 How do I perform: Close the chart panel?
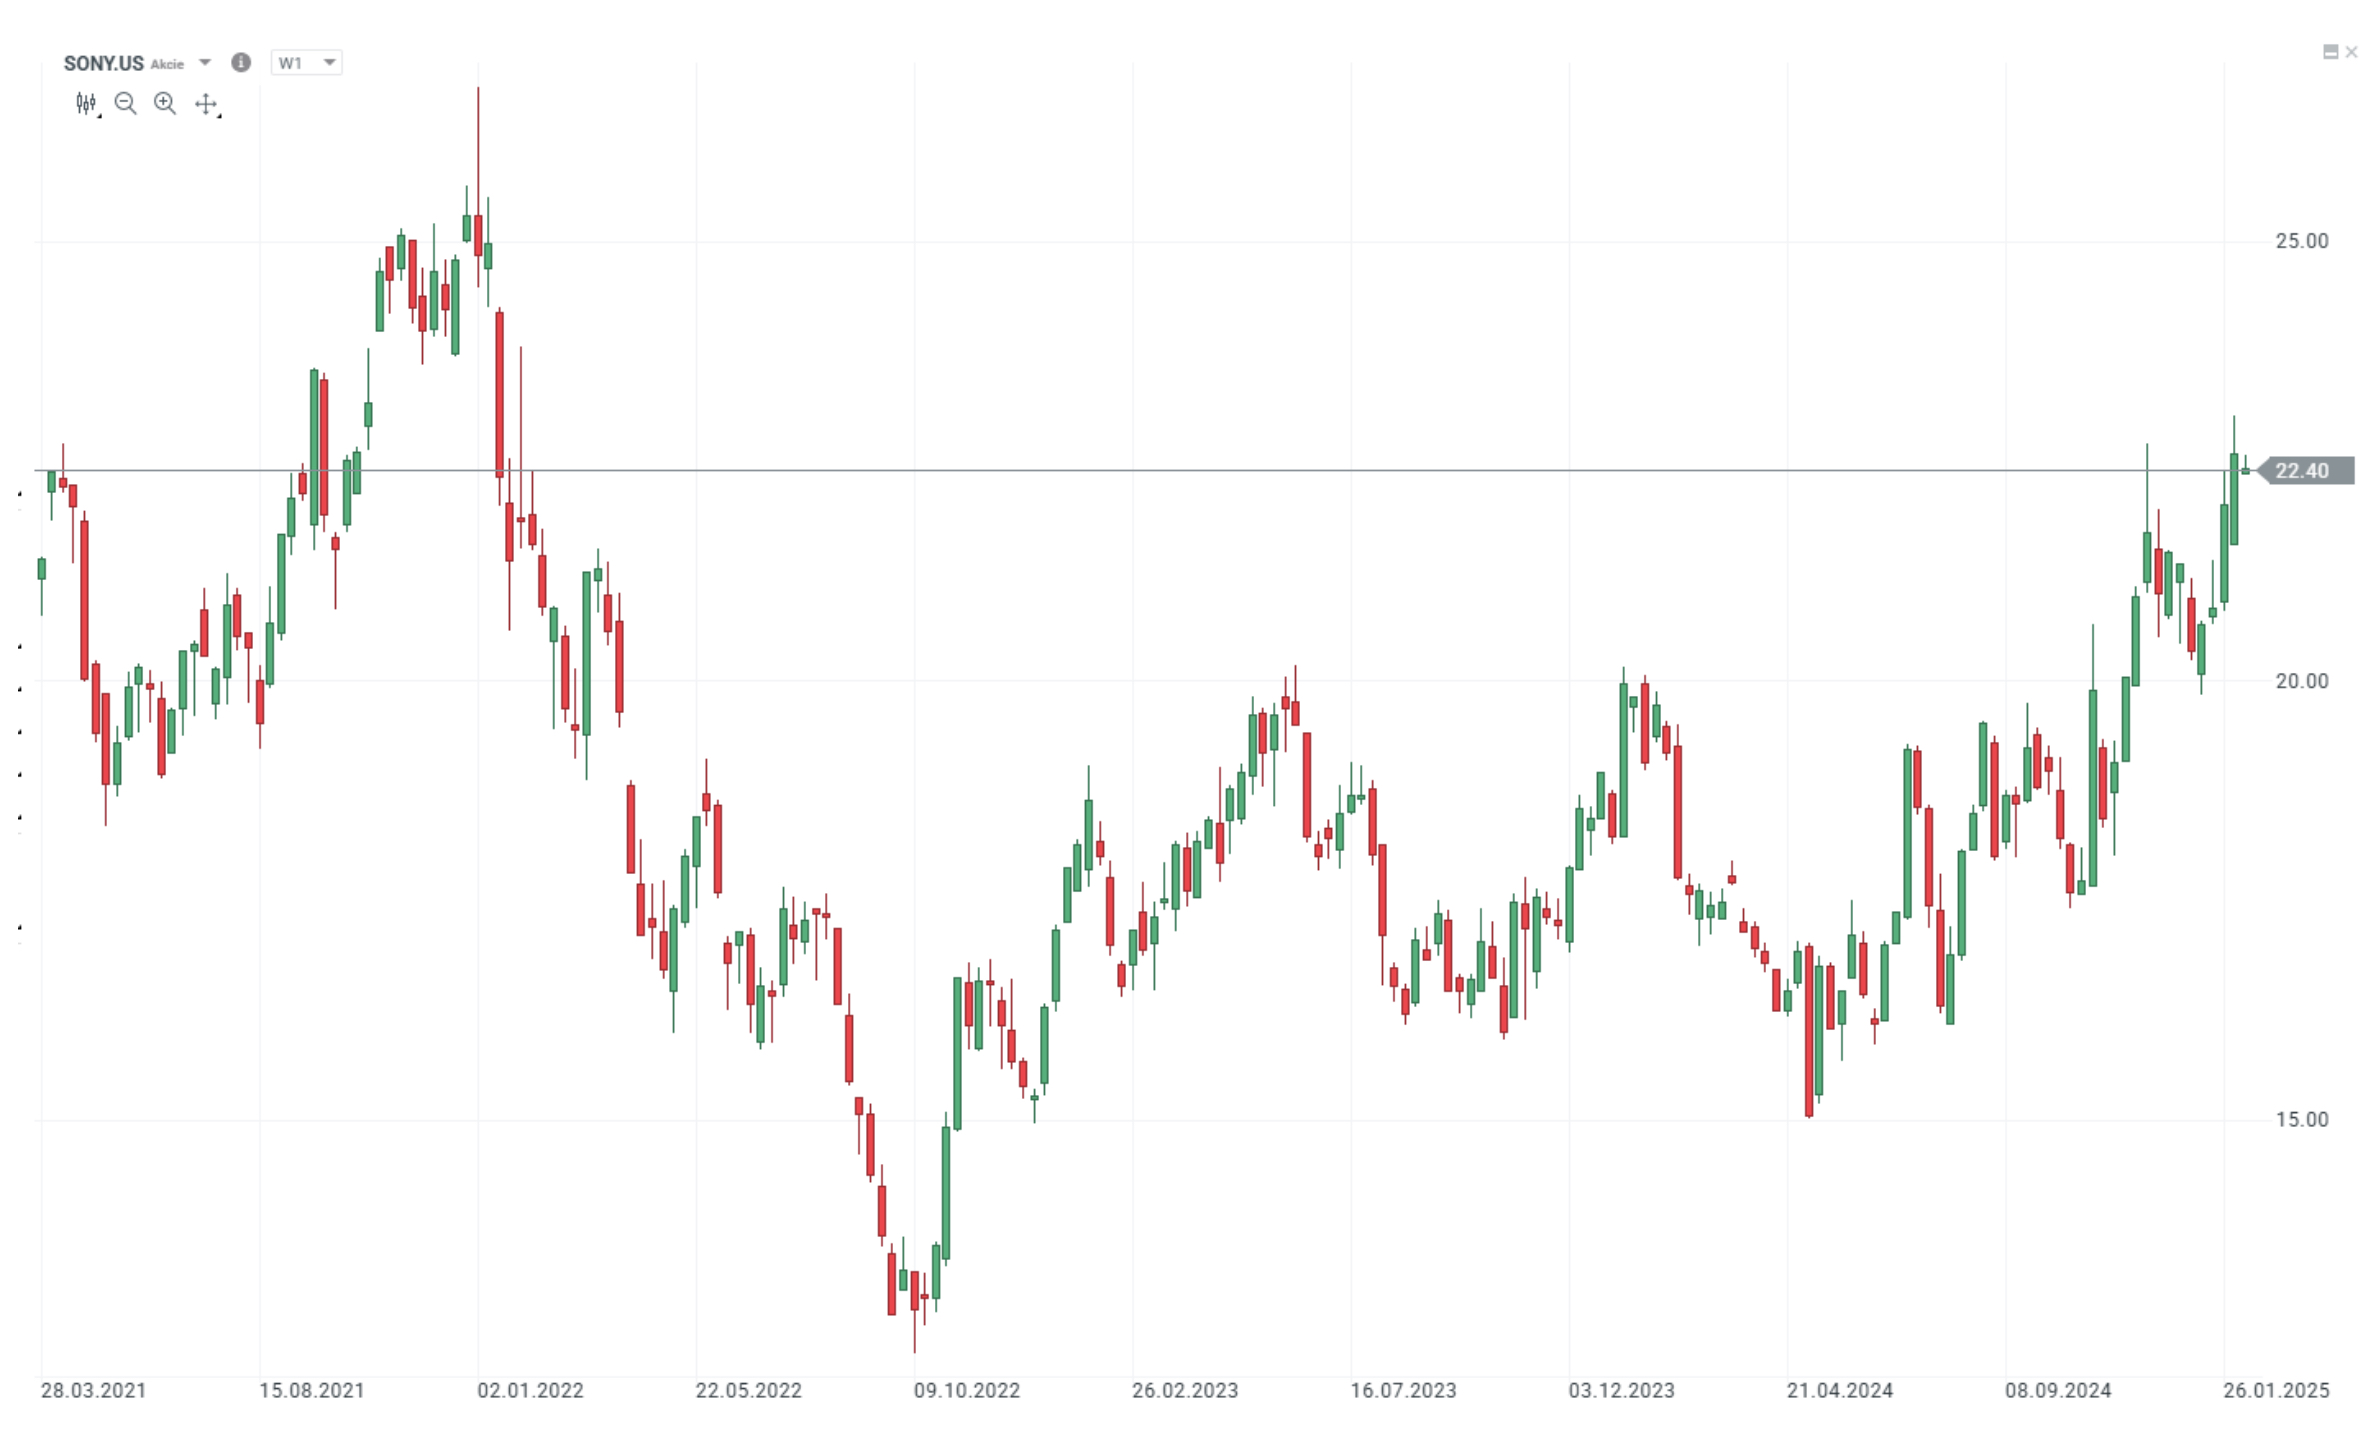2351,52
